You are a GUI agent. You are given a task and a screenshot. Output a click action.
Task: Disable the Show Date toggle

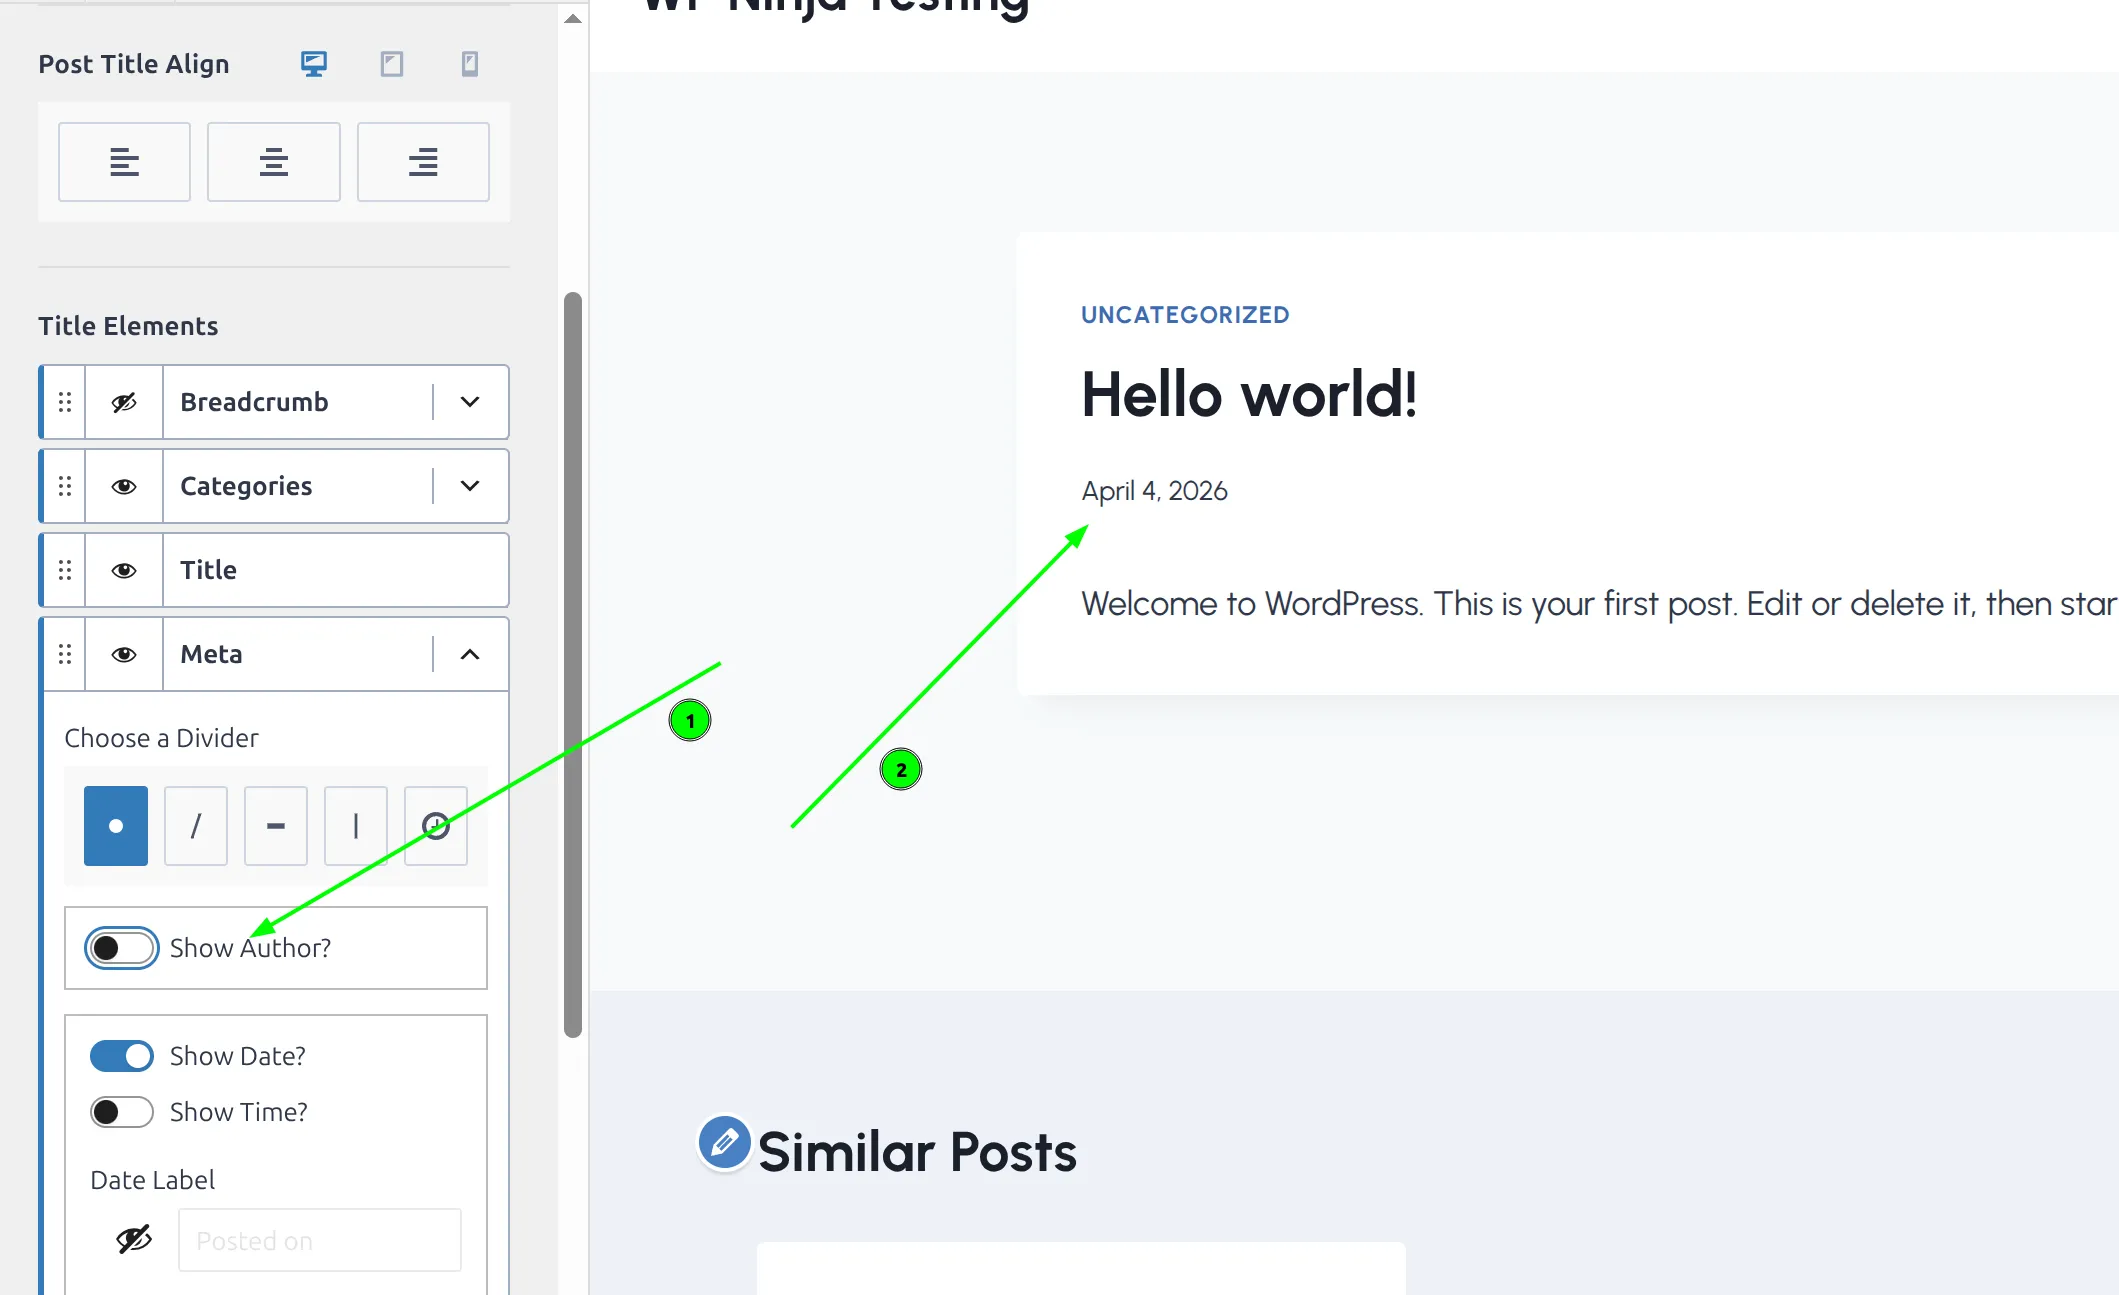click(121, 1056)
